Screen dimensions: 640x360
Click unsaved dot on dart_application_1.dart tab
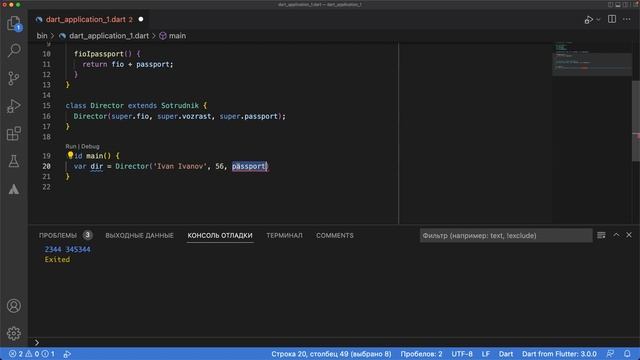click(x=141, y=19)
